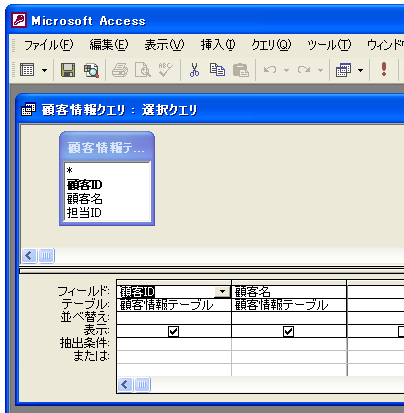Click the Cut scissors icon
The image size is (404, 413).
pos(195,70)
